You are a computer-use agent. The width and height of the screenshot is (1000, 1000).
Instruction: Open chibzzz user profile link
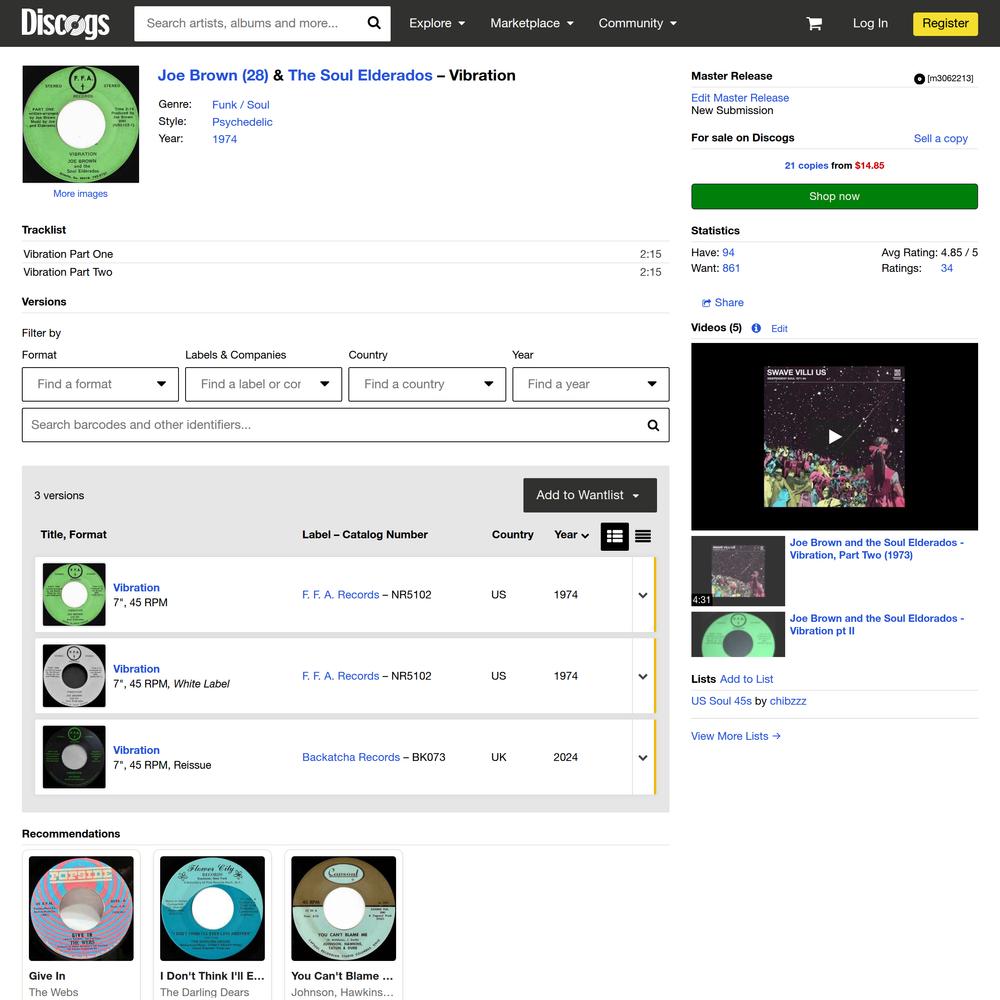(x=788, y=701)
